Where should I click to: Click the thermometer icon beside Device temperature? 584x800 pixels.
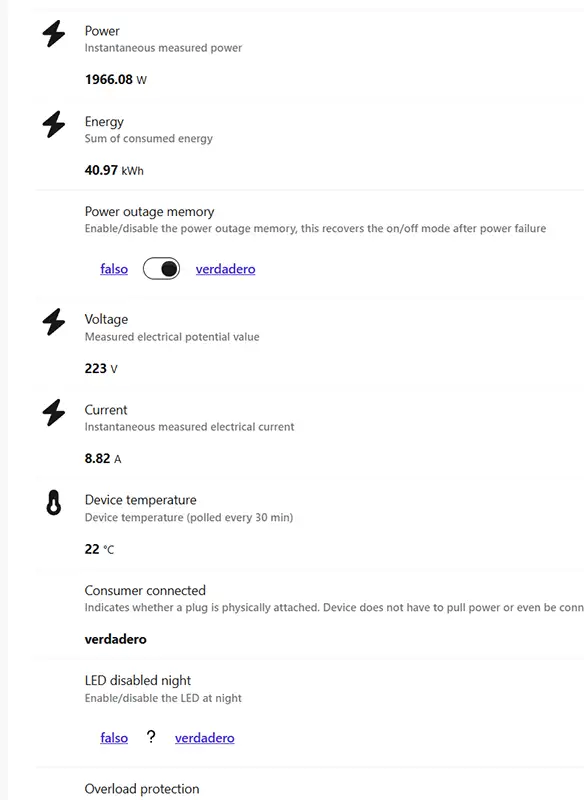(x=52, y=502)
